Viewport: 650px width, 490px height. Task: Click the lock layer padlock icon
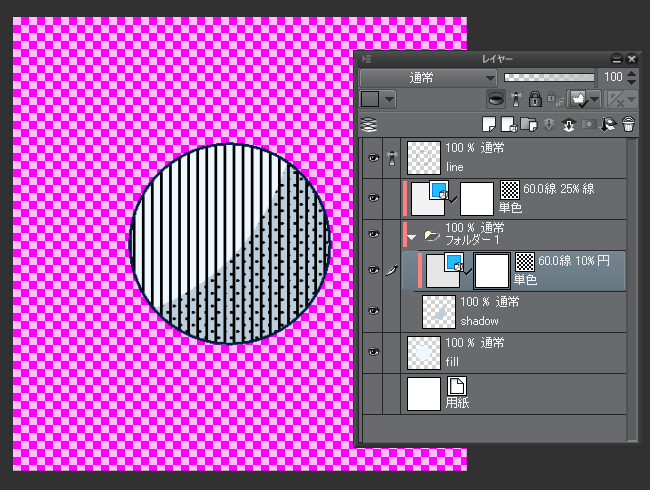[535, 99]
